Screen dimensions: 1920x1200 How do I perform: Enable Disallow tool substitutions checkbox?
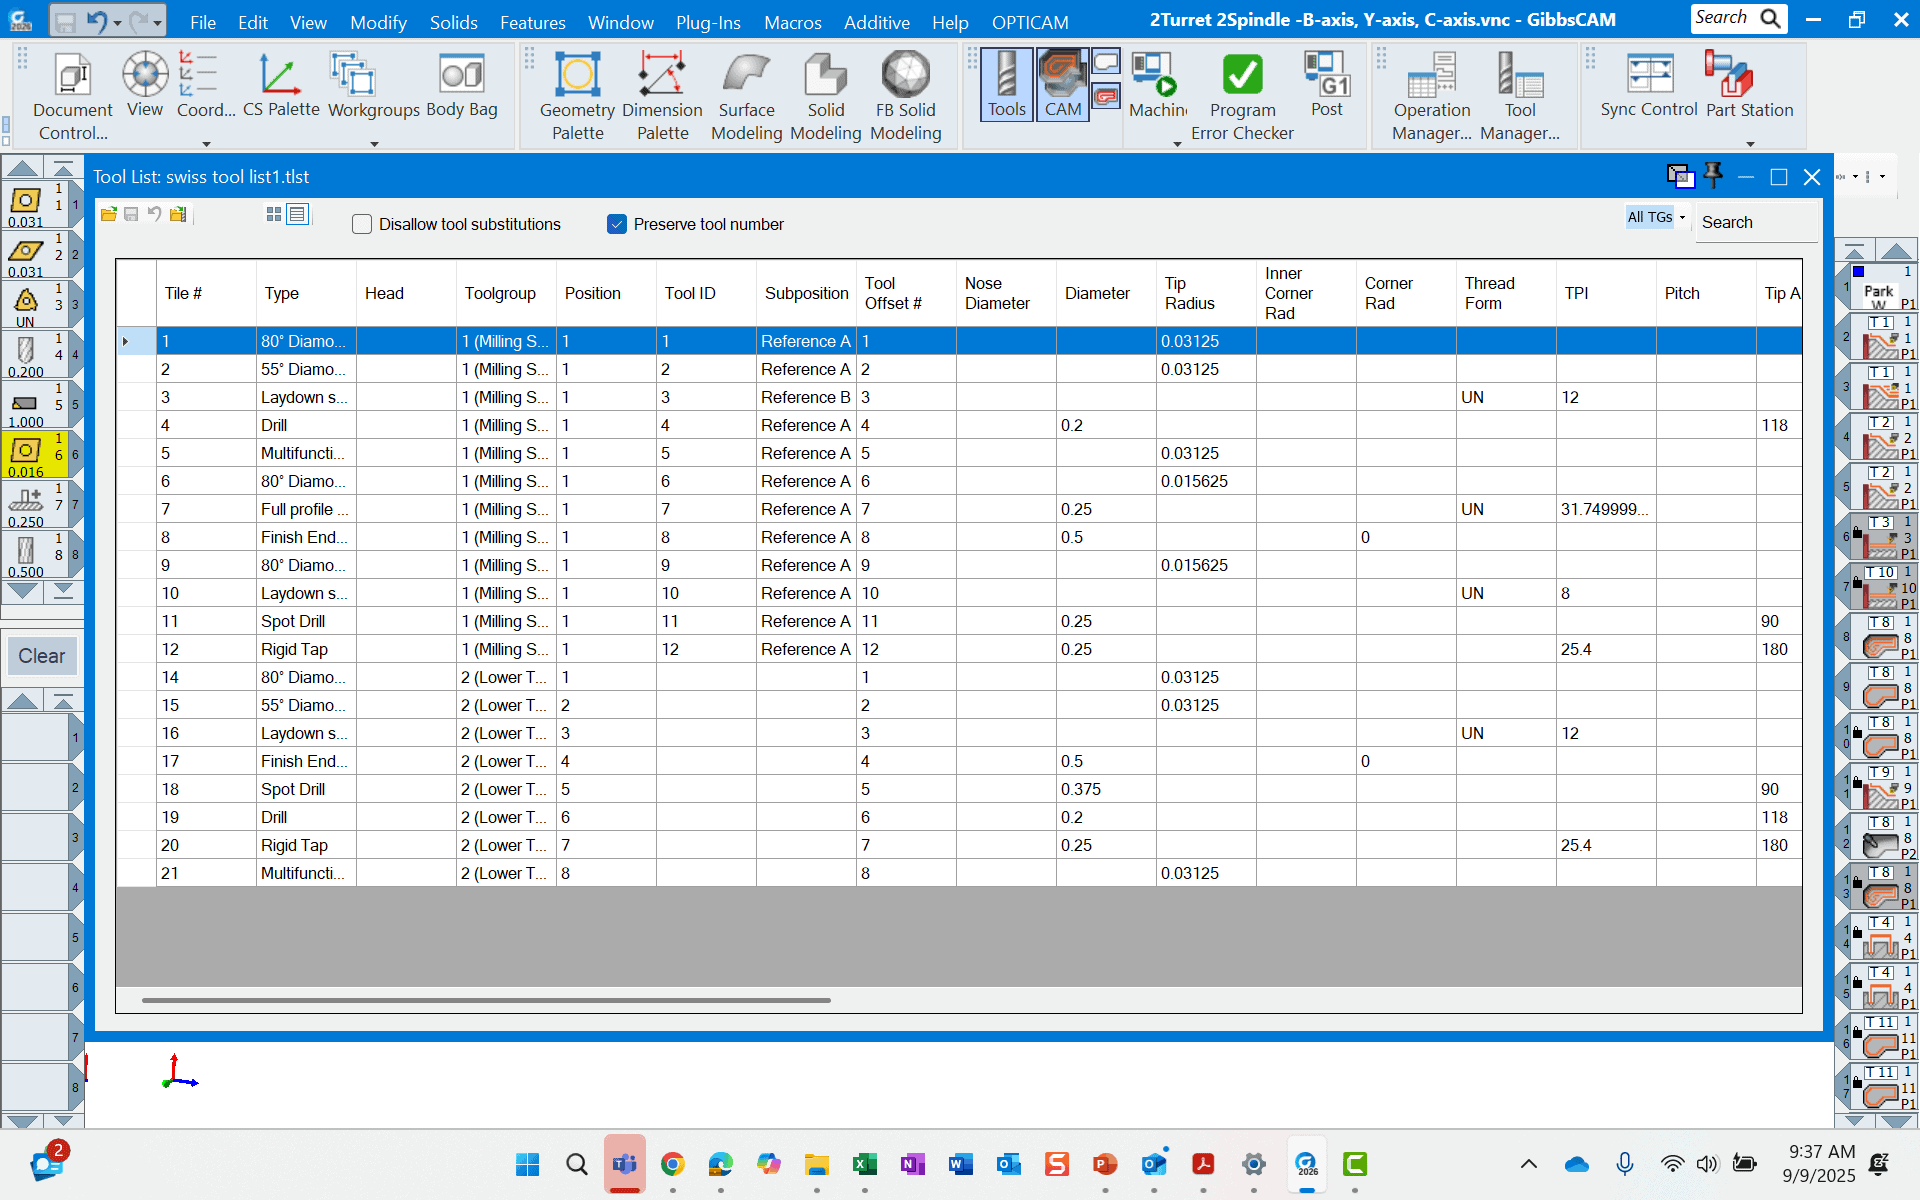tap(362, 224)
